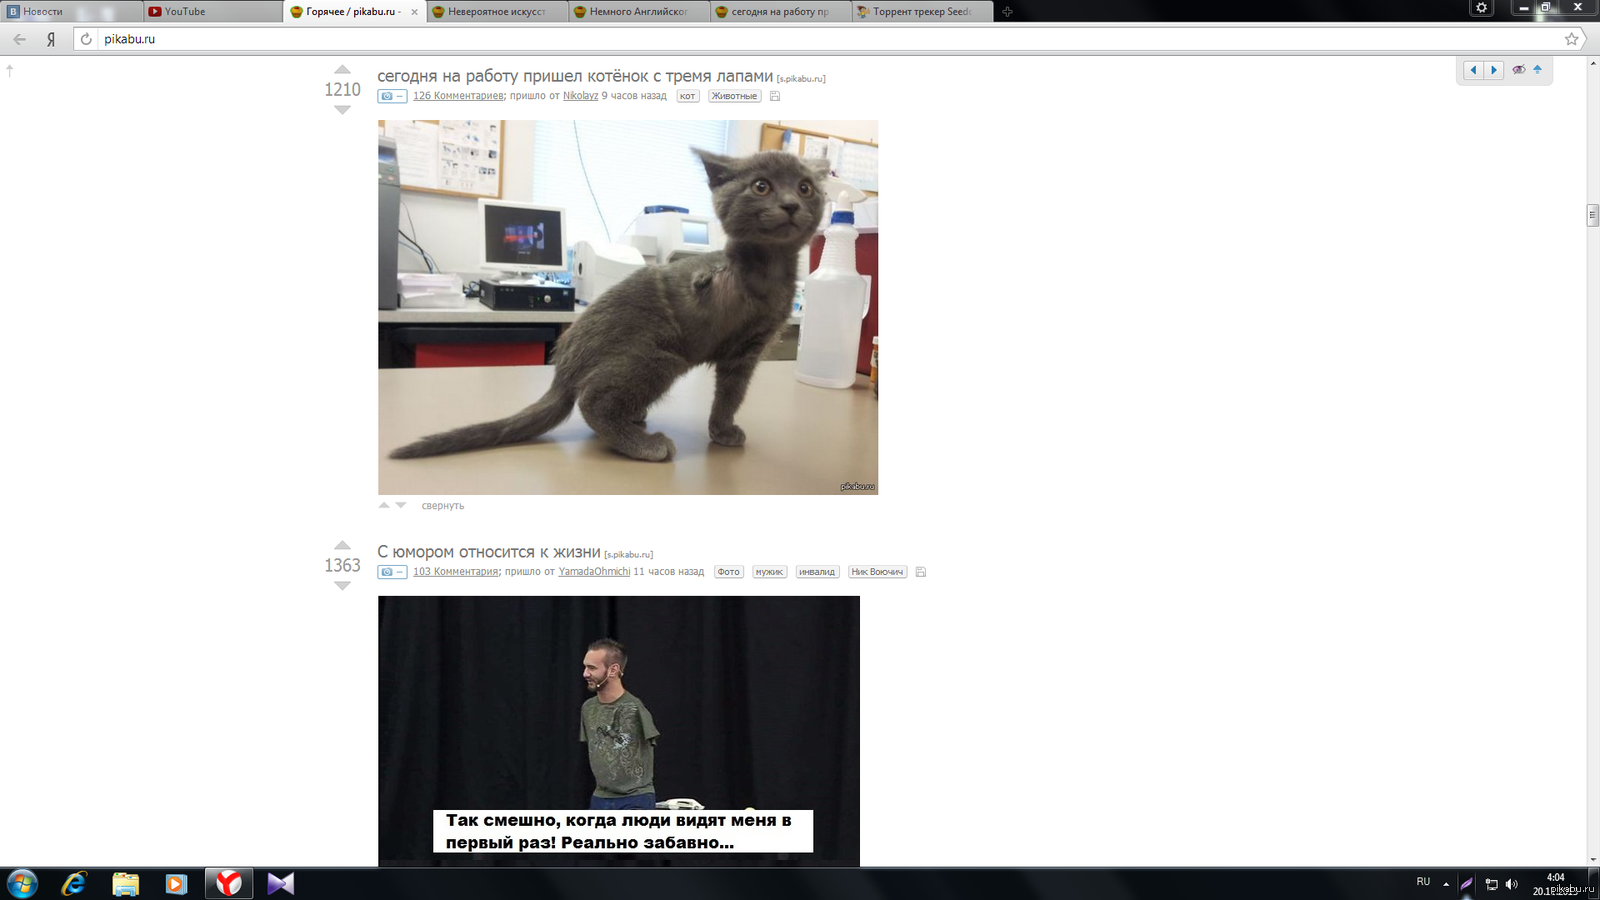
Task: Click the "Животные" tag button
Action: pos(734,97)
